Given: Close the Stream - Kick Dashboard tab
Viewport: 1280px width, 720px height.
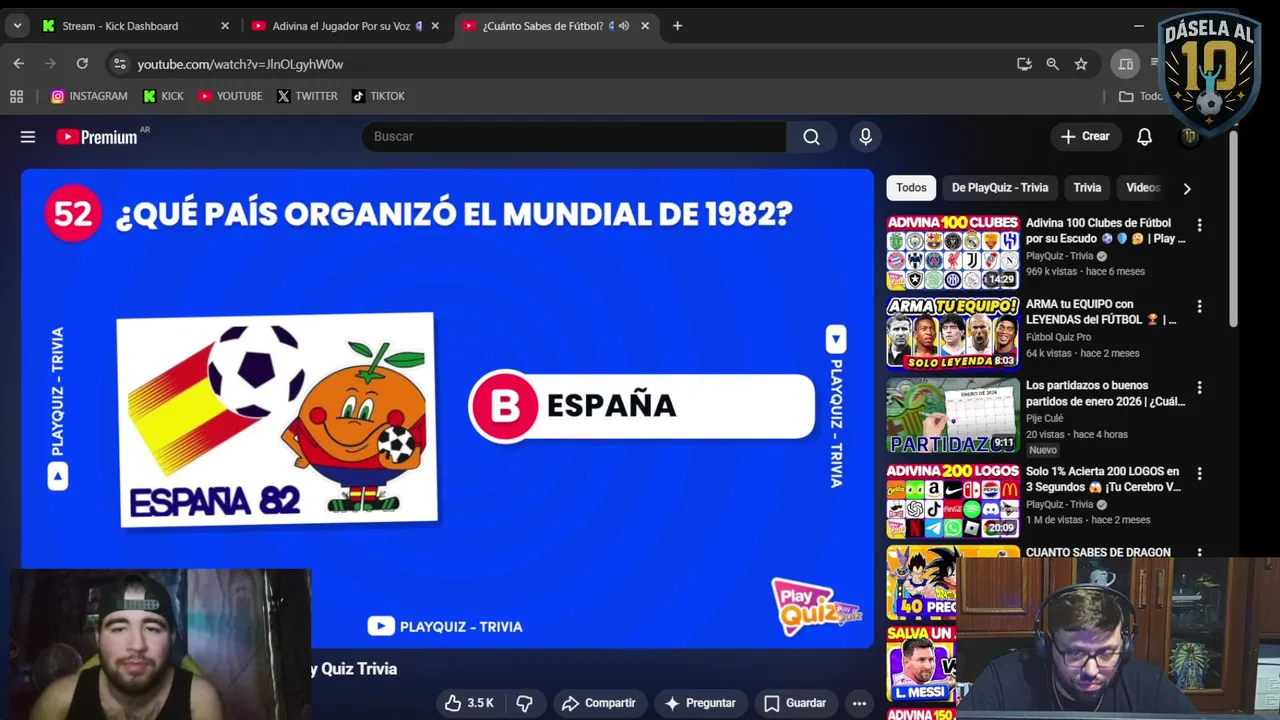Looking at the screenshot, I should click(x=225, y=26).
